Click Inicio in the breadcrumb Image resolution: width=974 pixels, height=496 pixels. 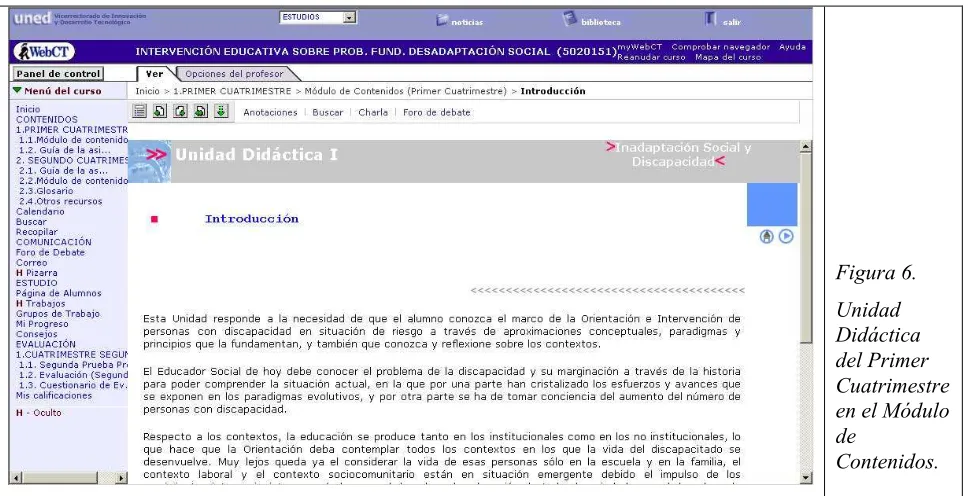147,91
